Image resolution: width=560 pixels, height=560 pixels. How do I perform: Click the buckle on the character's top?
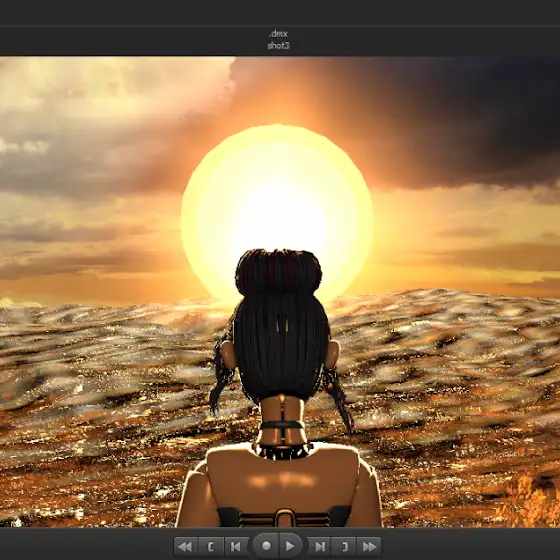point(284,518)
